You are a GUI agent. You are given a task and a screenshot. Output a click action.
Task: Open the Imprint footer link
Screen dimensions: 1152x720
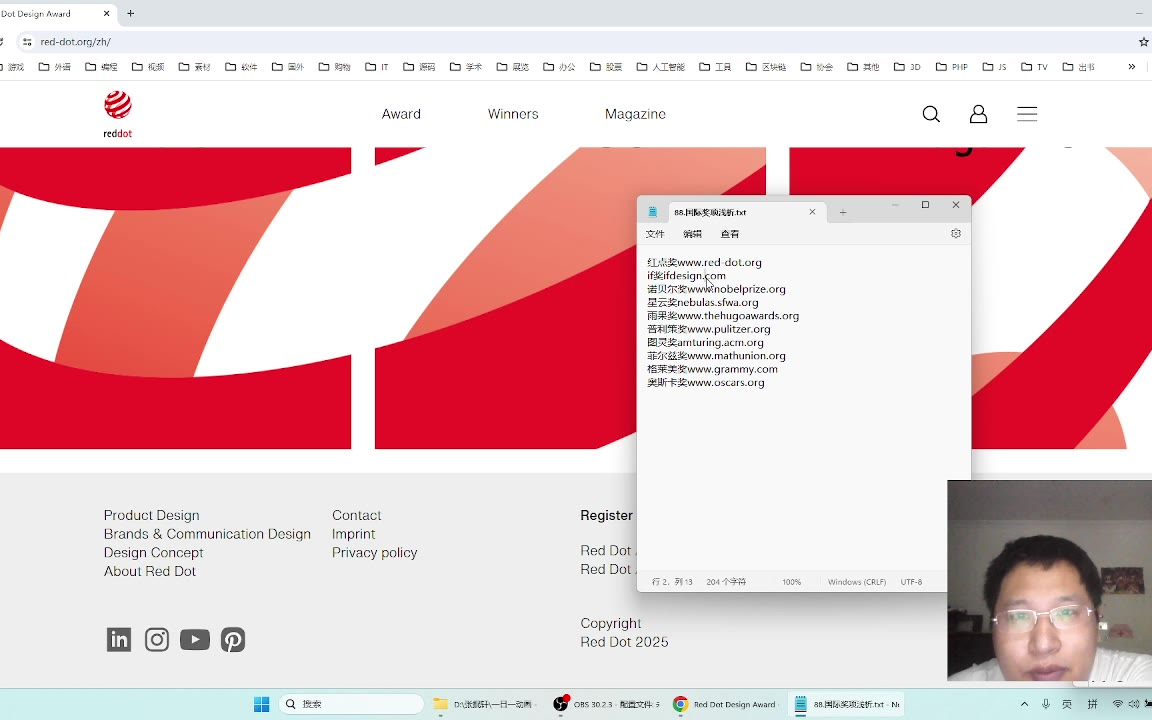pos(353,534)
